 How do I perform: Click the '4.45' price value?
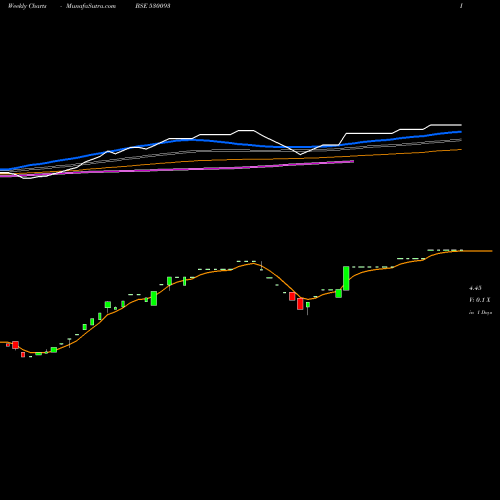pos(475,288)
